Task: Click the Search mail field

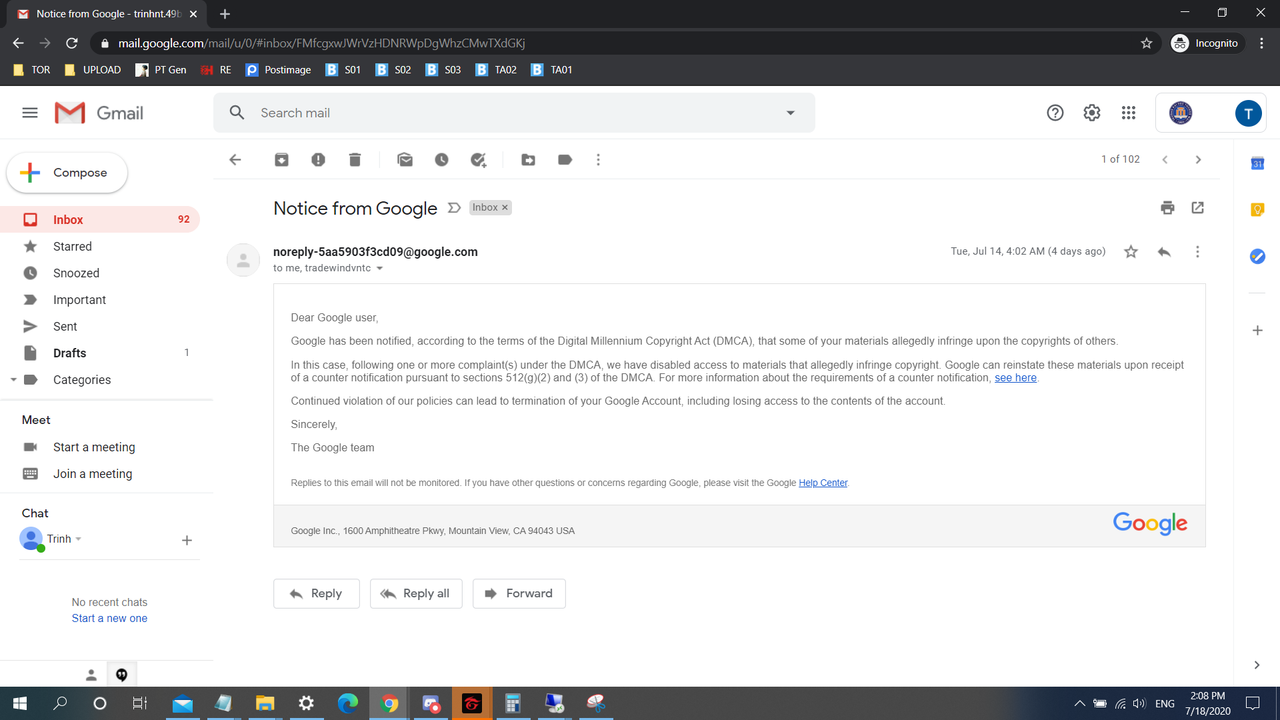Action: (515, 113)
